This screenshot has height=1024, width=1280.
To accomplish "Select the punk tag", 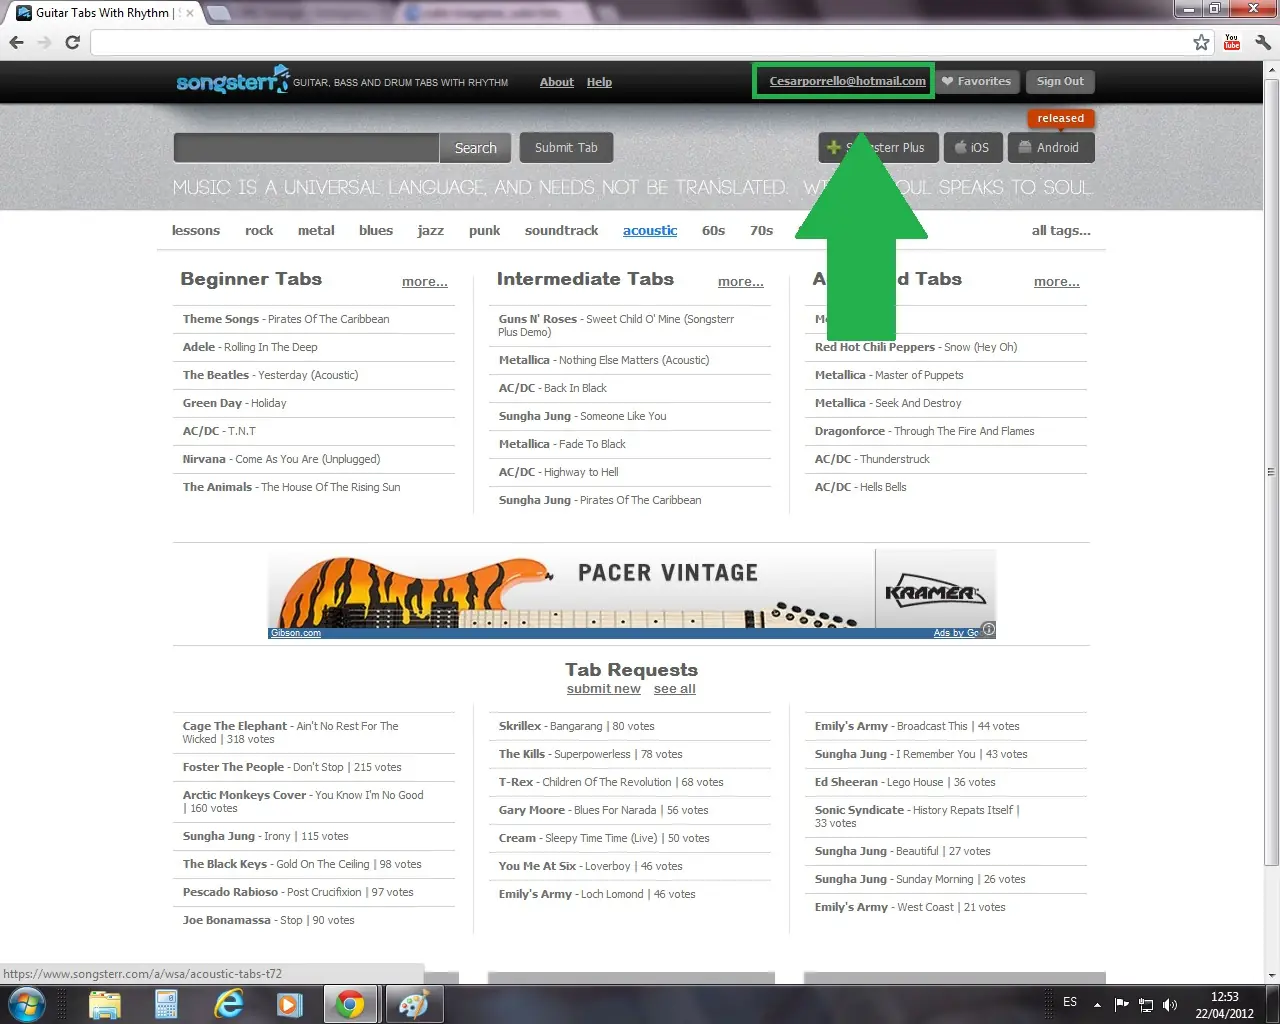I will [485, 230].
